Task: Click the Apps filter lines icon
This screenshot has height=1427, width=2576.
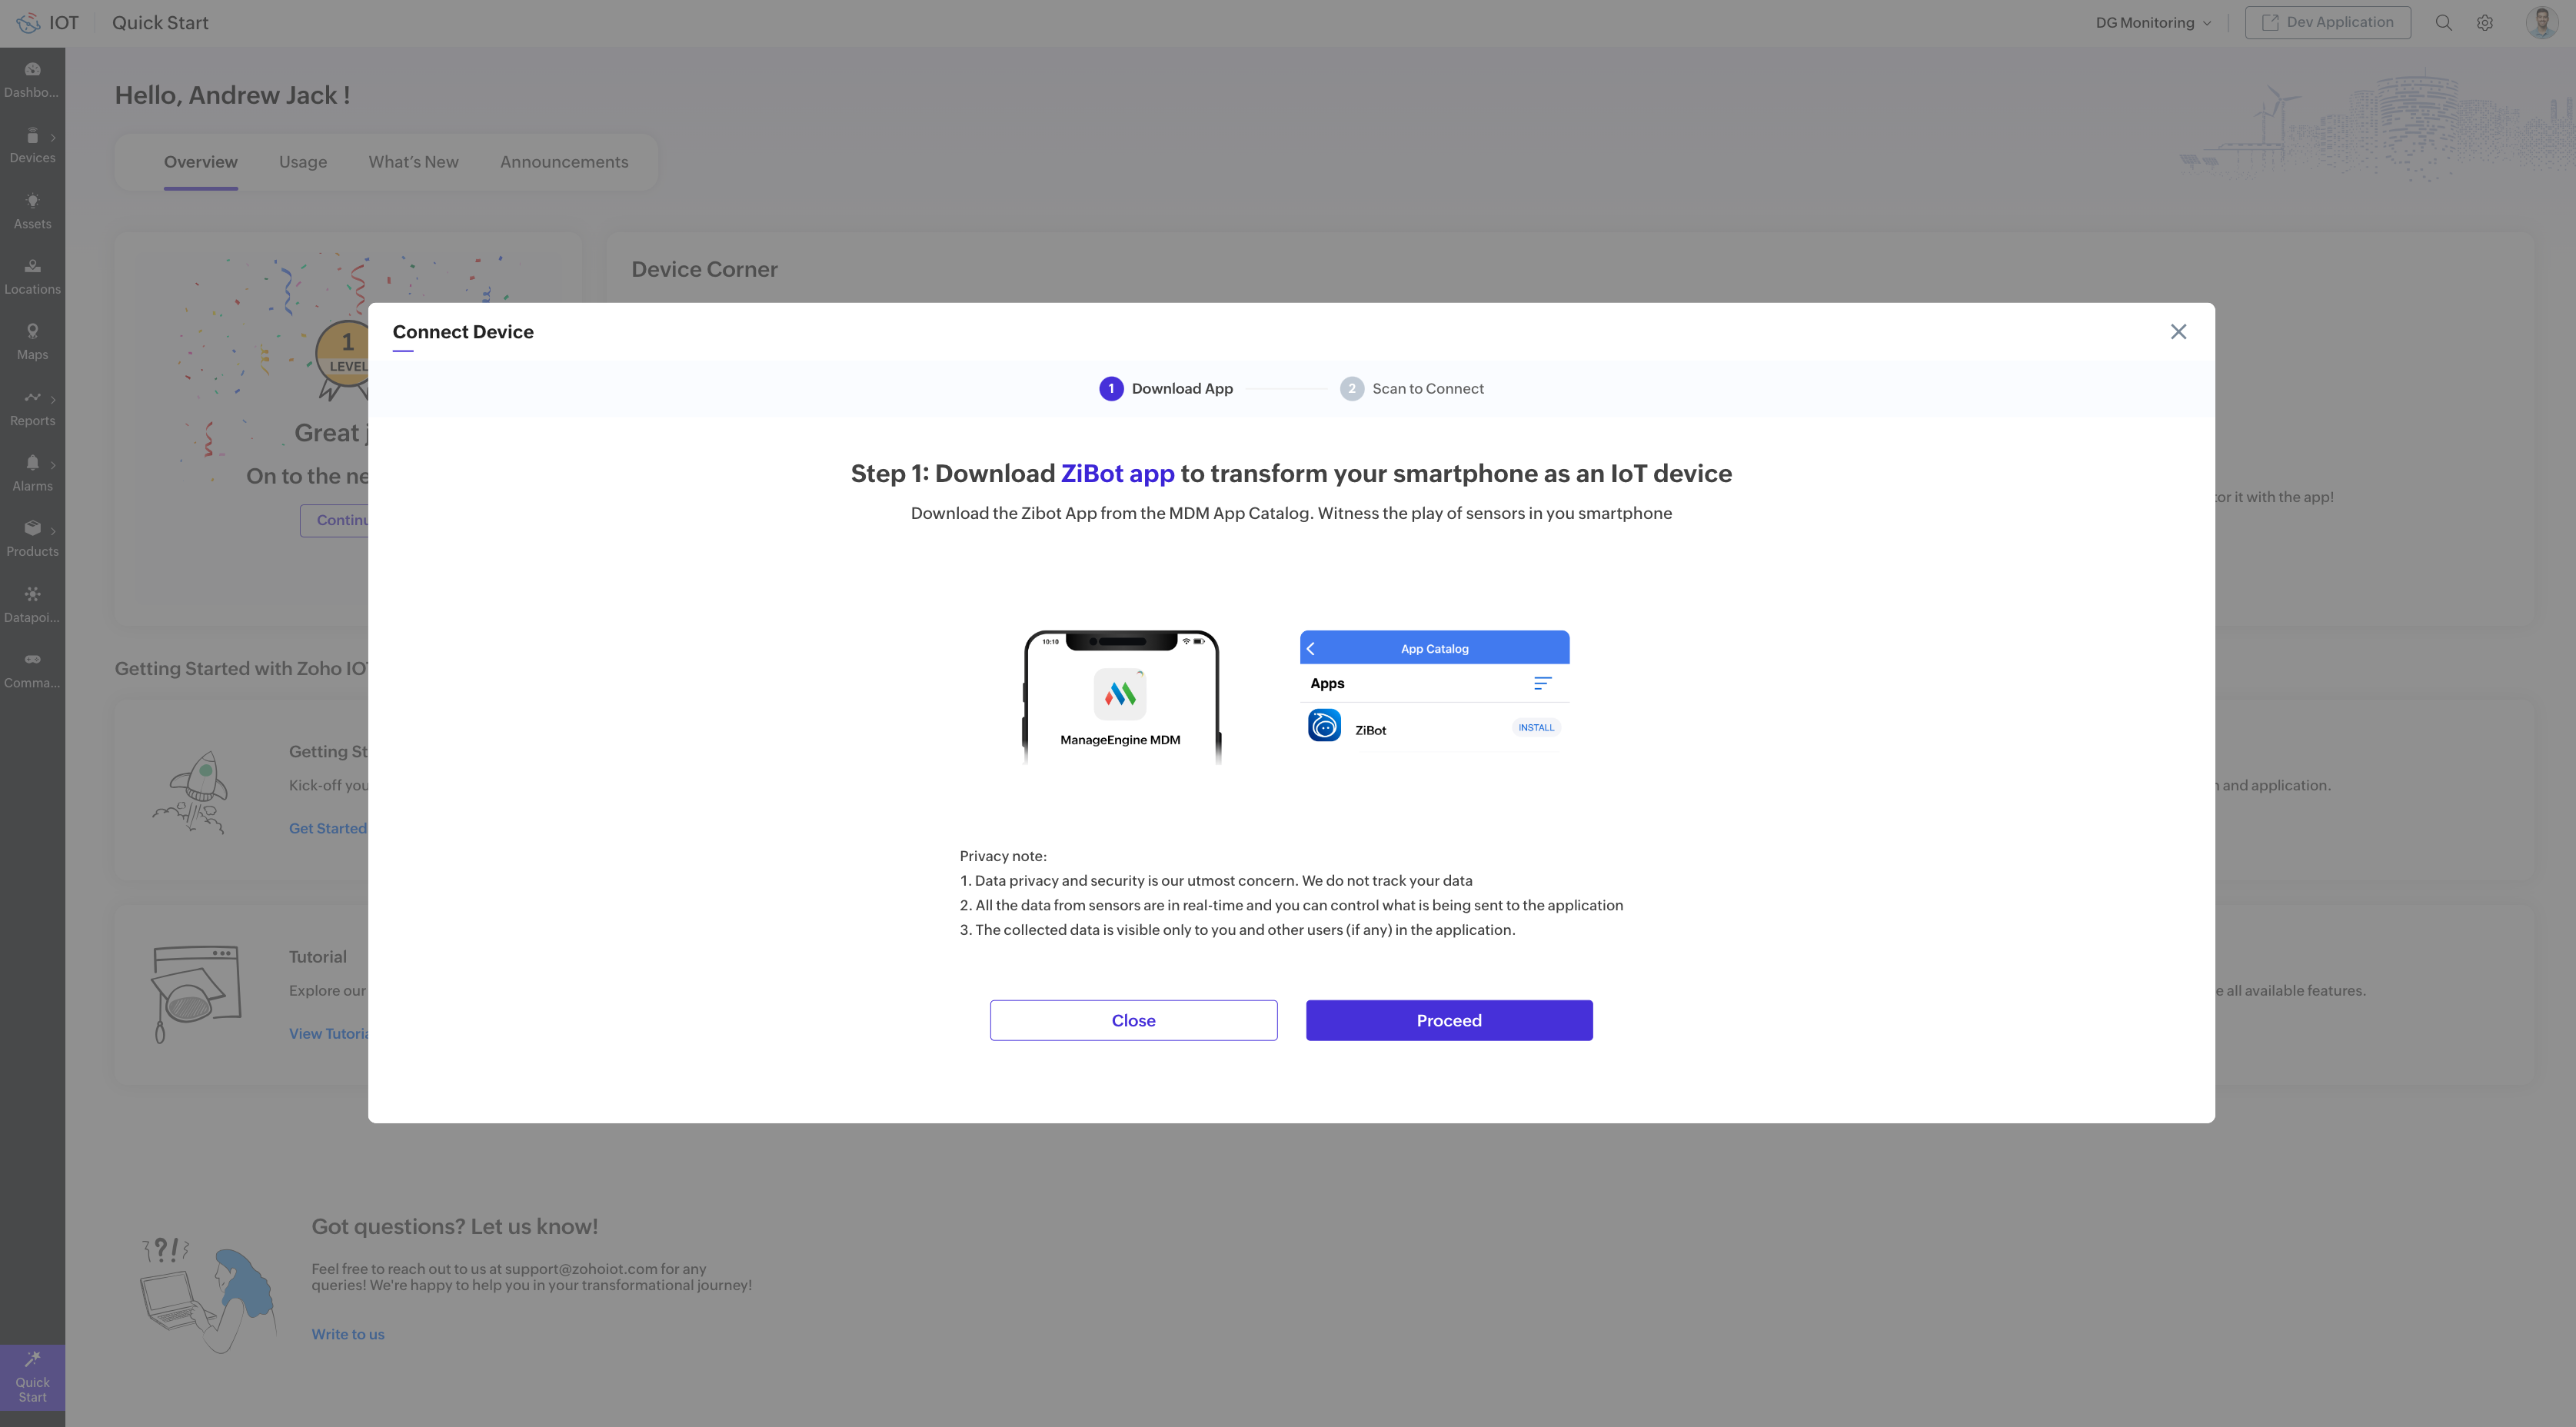Action: (1542, 683)
